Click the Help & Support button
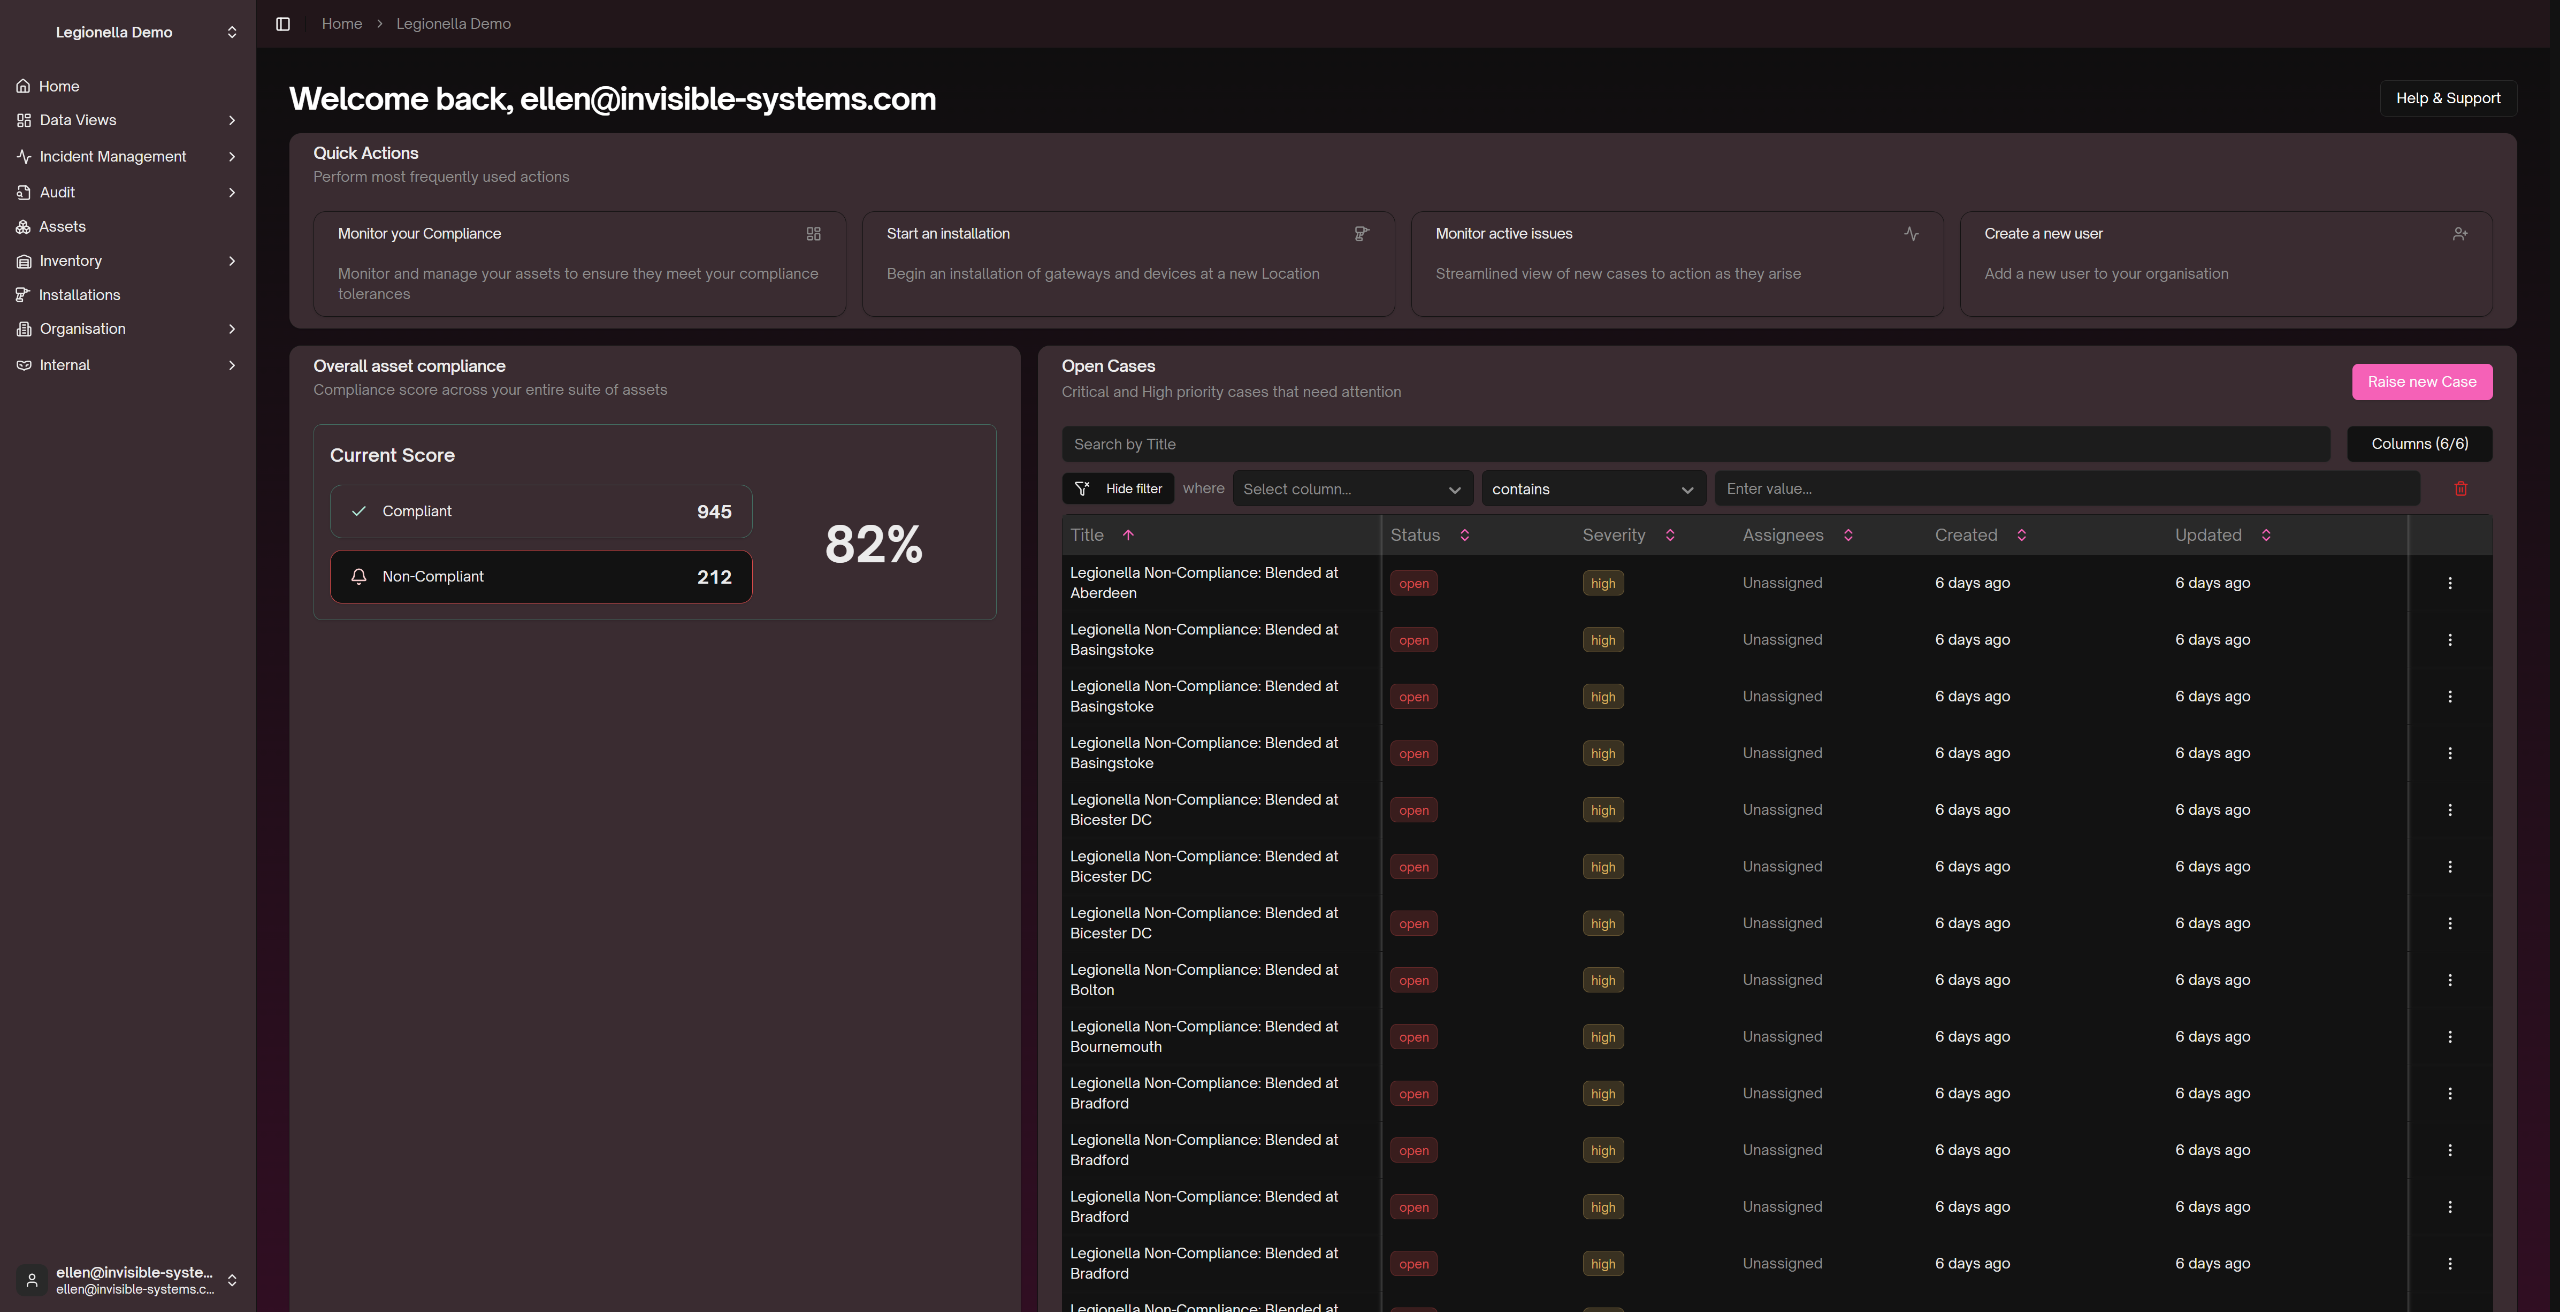Viewport: 2560px width, 1312px height. pos(2447,98)
